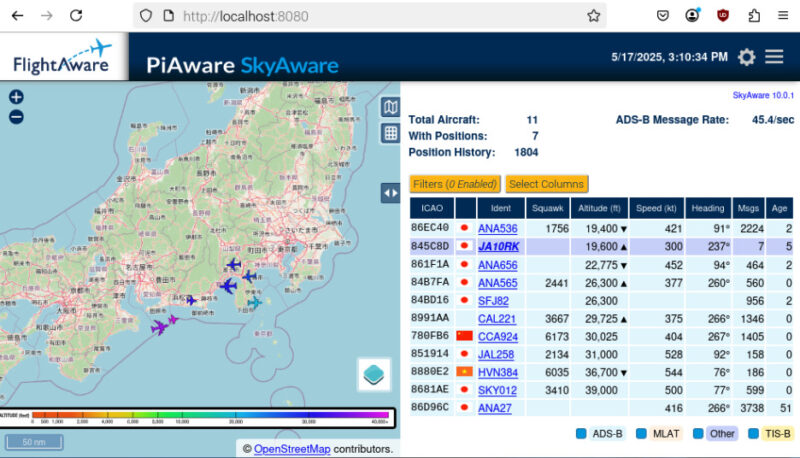Click the site shield protection icon
This screenshot has height=458, width=800.
[x=146, y=16]
